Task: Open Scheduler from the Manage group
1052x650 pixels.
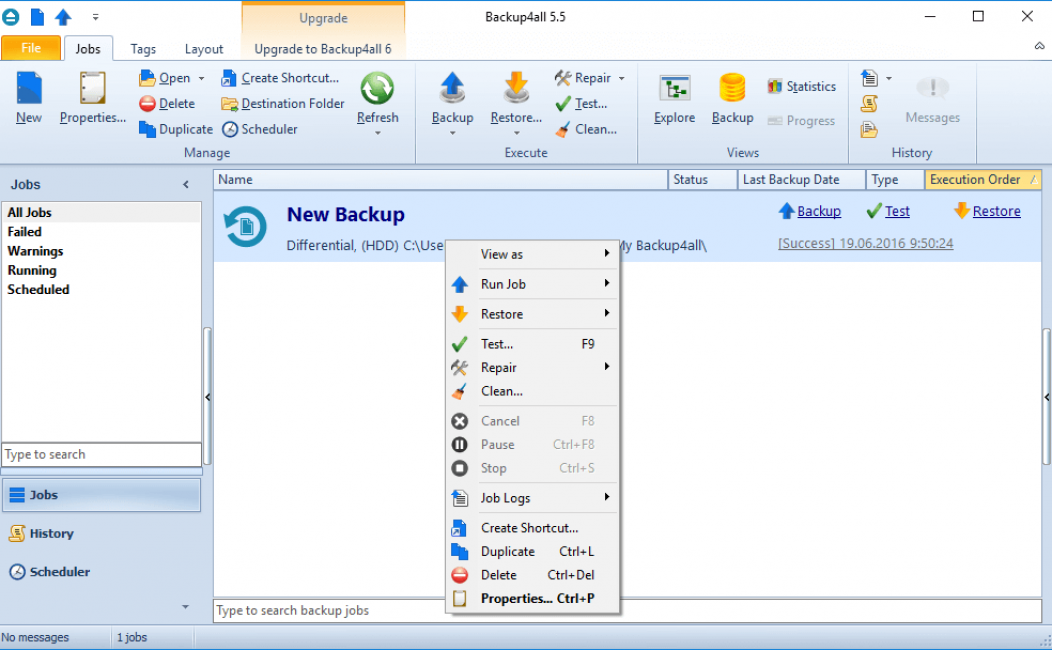Action: 260,129
